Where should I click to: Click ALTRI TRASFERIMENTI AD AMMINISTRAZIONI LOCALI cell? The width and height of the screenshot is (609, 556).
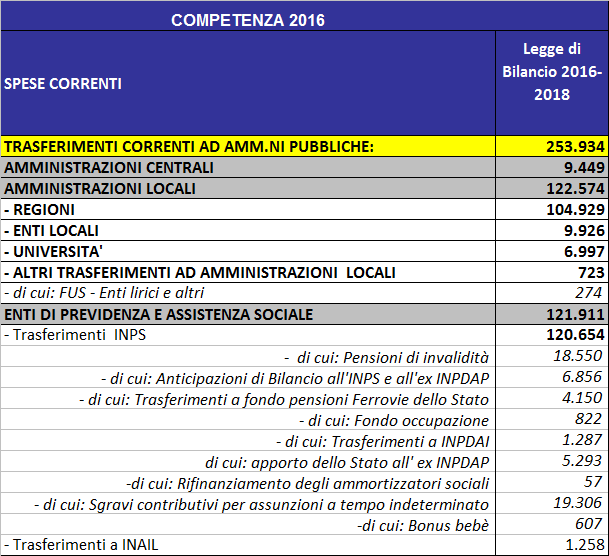click(200, 272)
